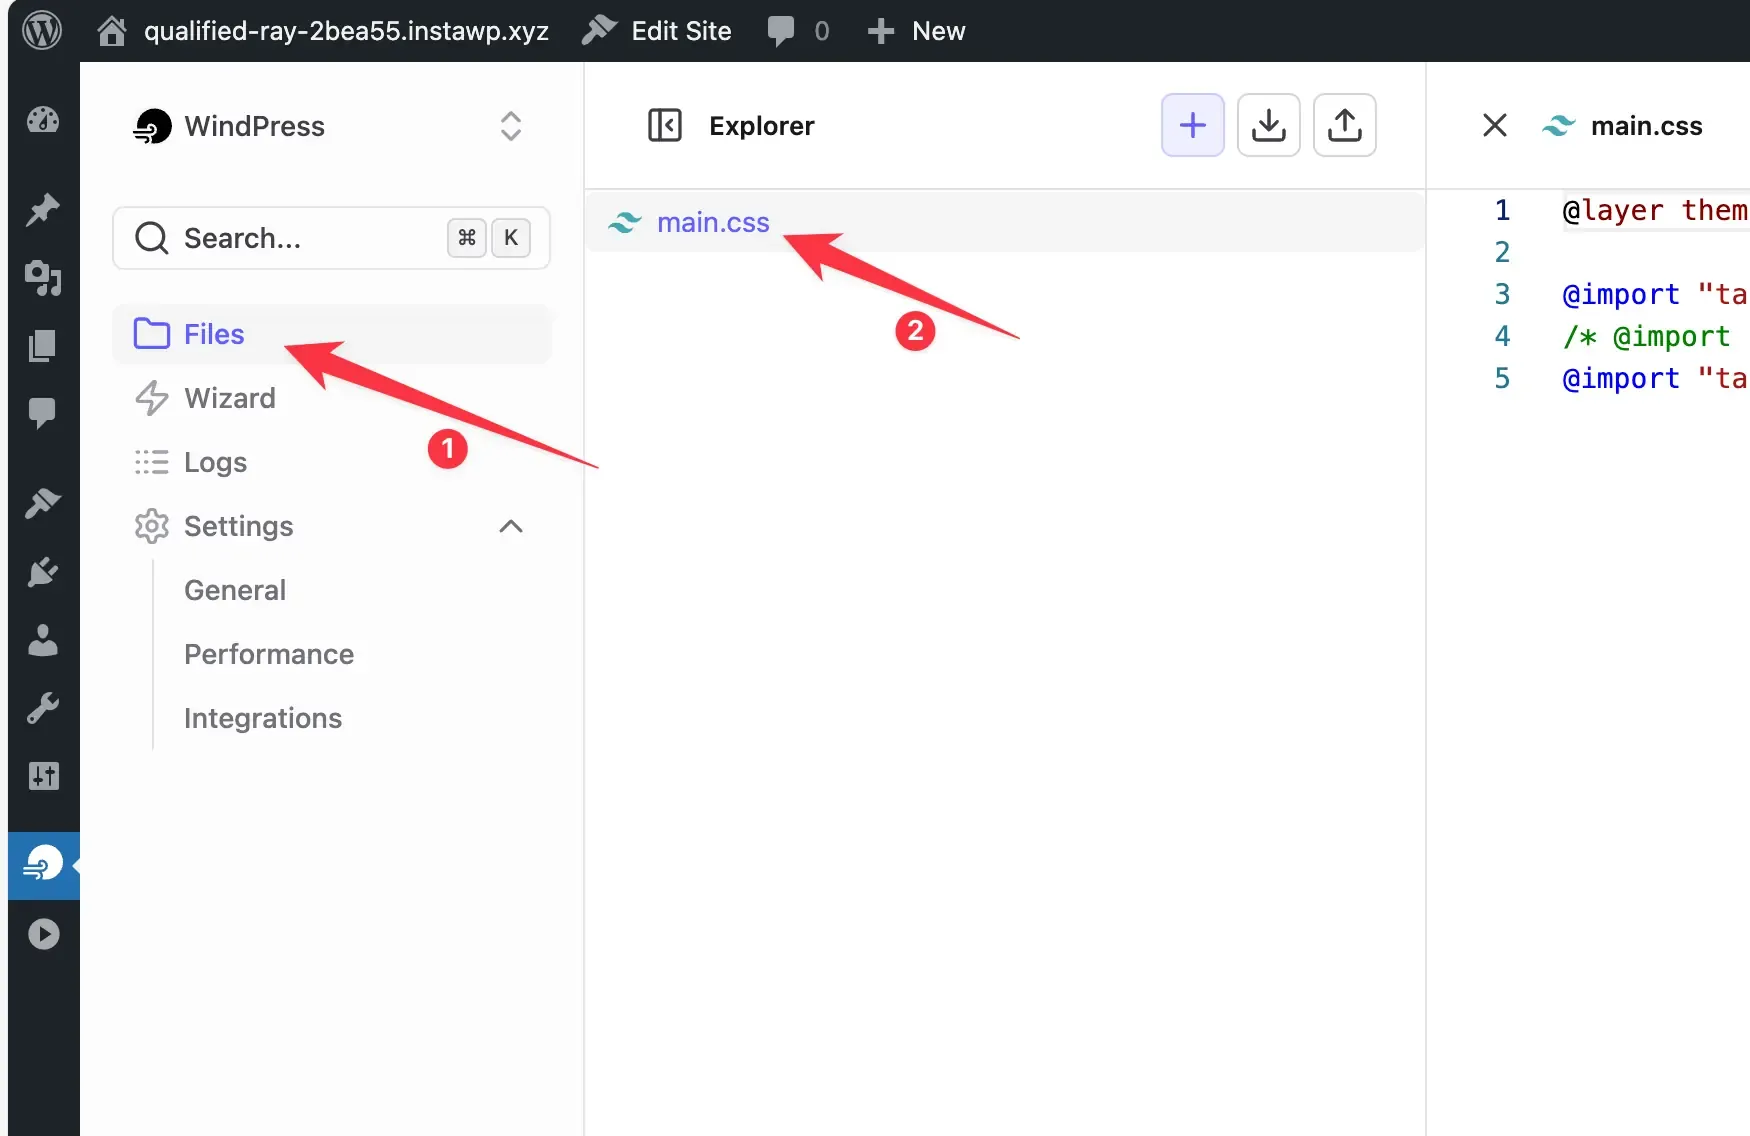Collapse the Settings section
This screenshot has width=1750, height=1136.
(x=511, y=527)
